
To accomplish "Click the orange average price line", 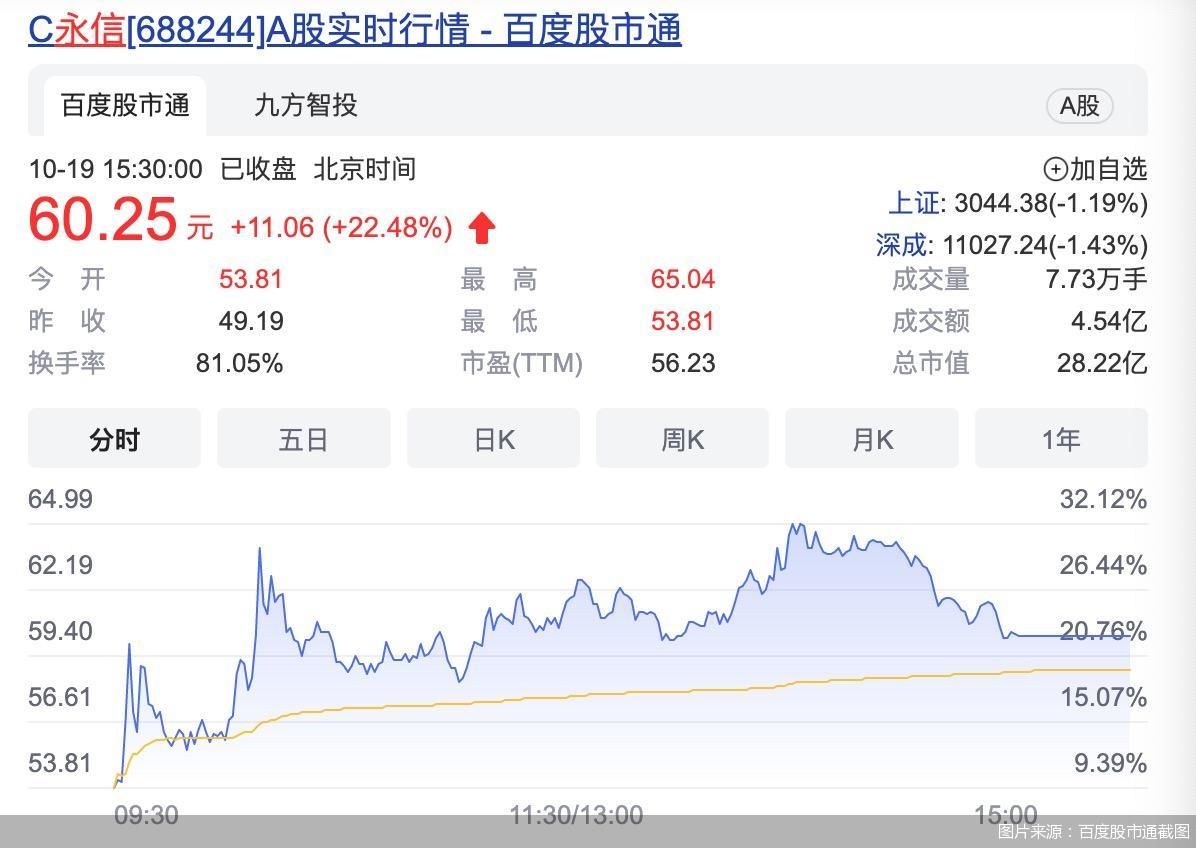I will (x=600, y=696).
